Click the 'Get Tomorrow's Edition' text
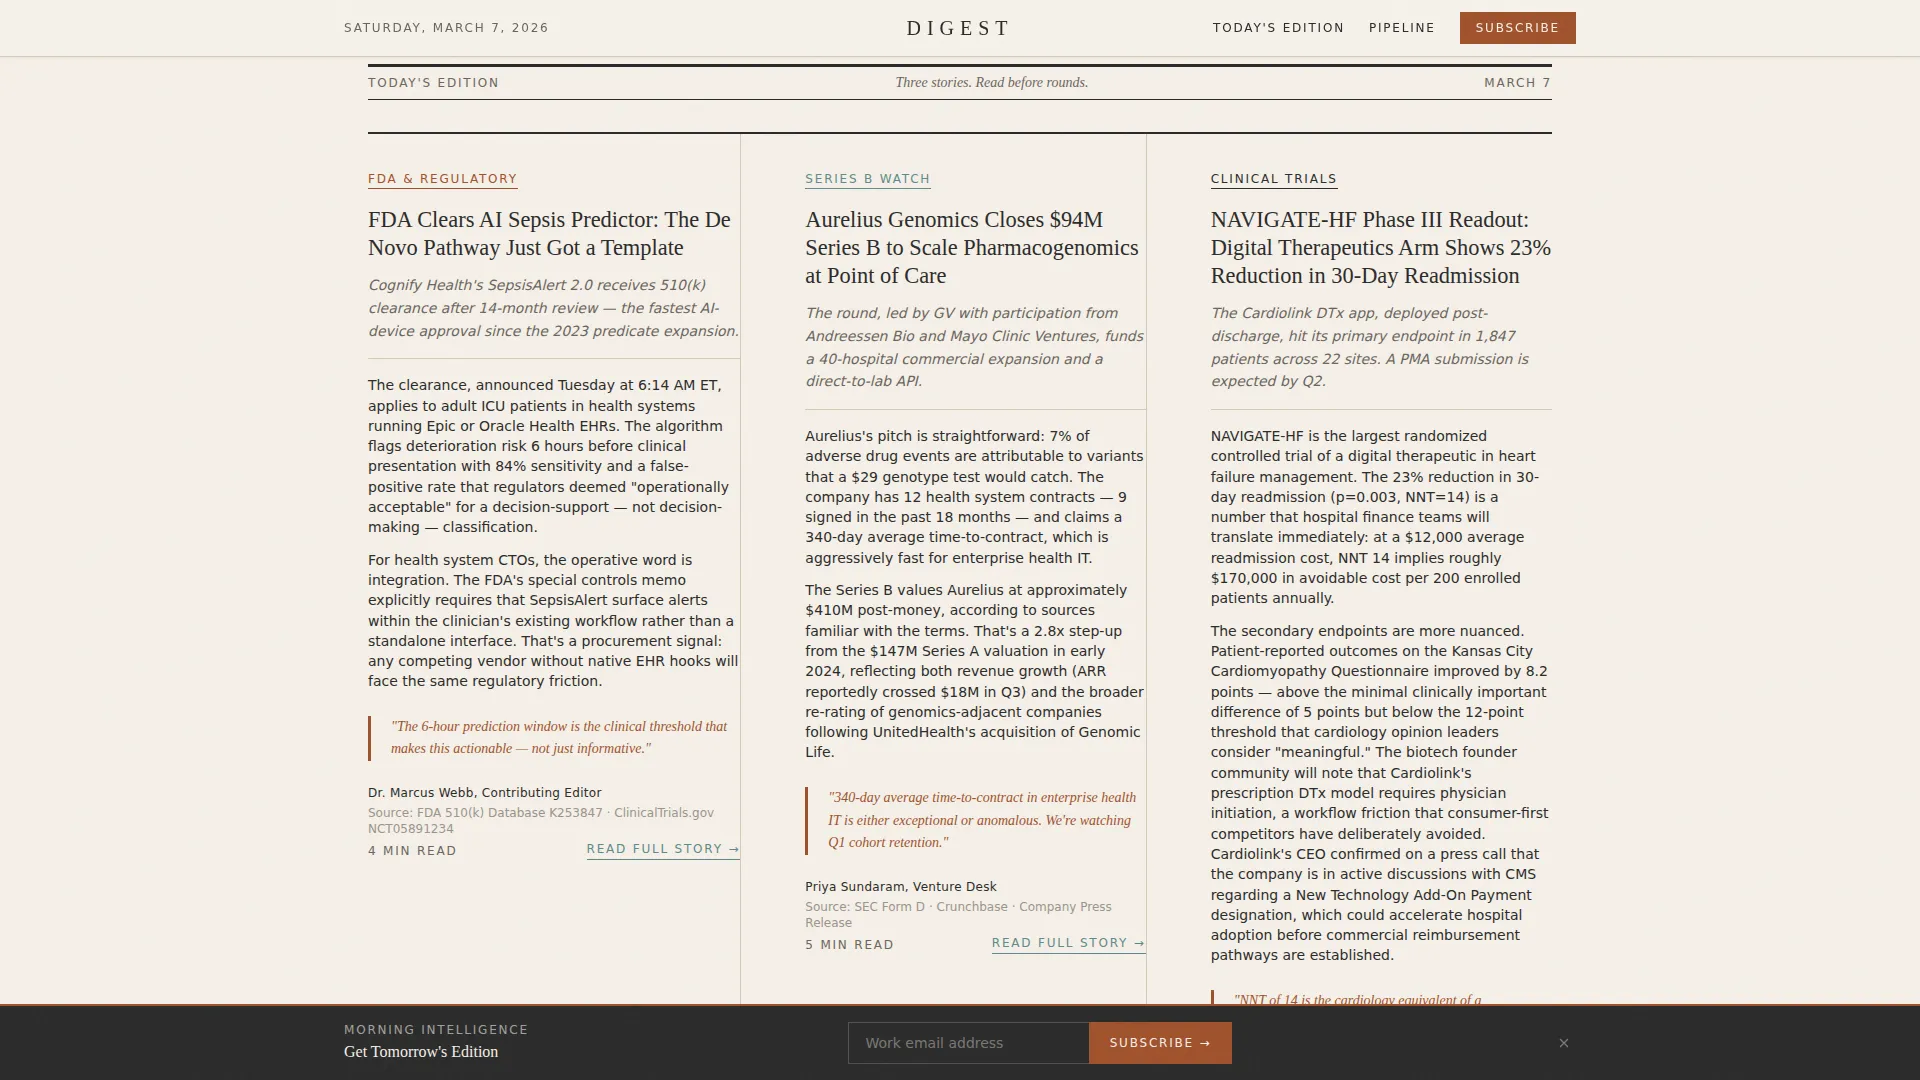 click(x=421, y=1052)
